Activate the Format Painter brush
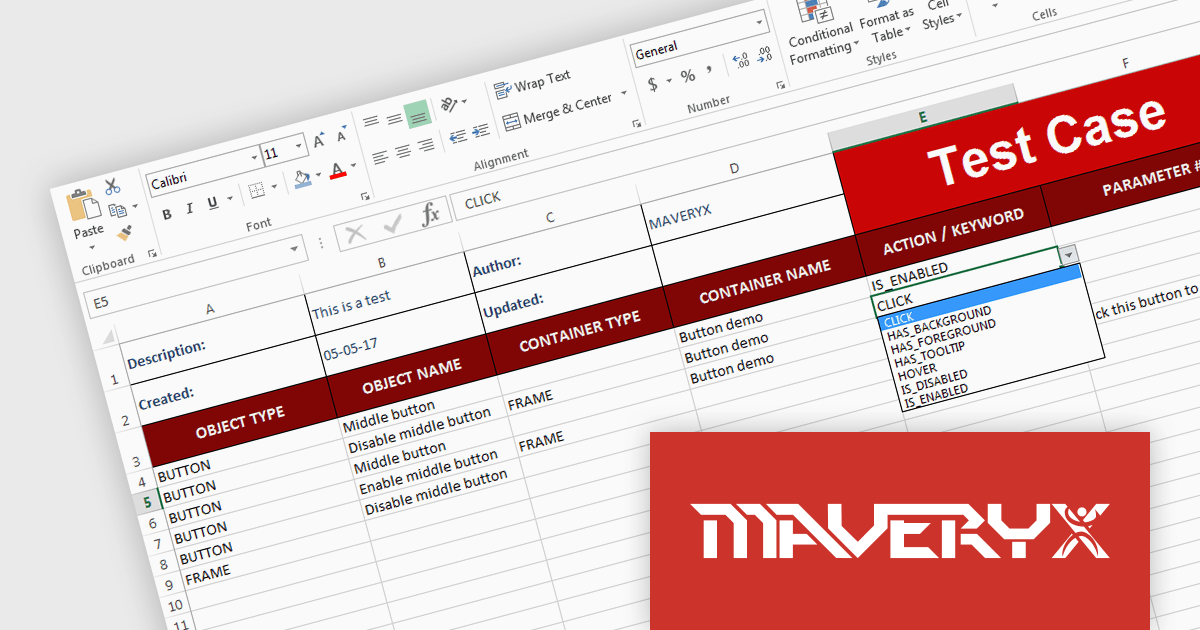1200x630 pixels. click(124, 234)
